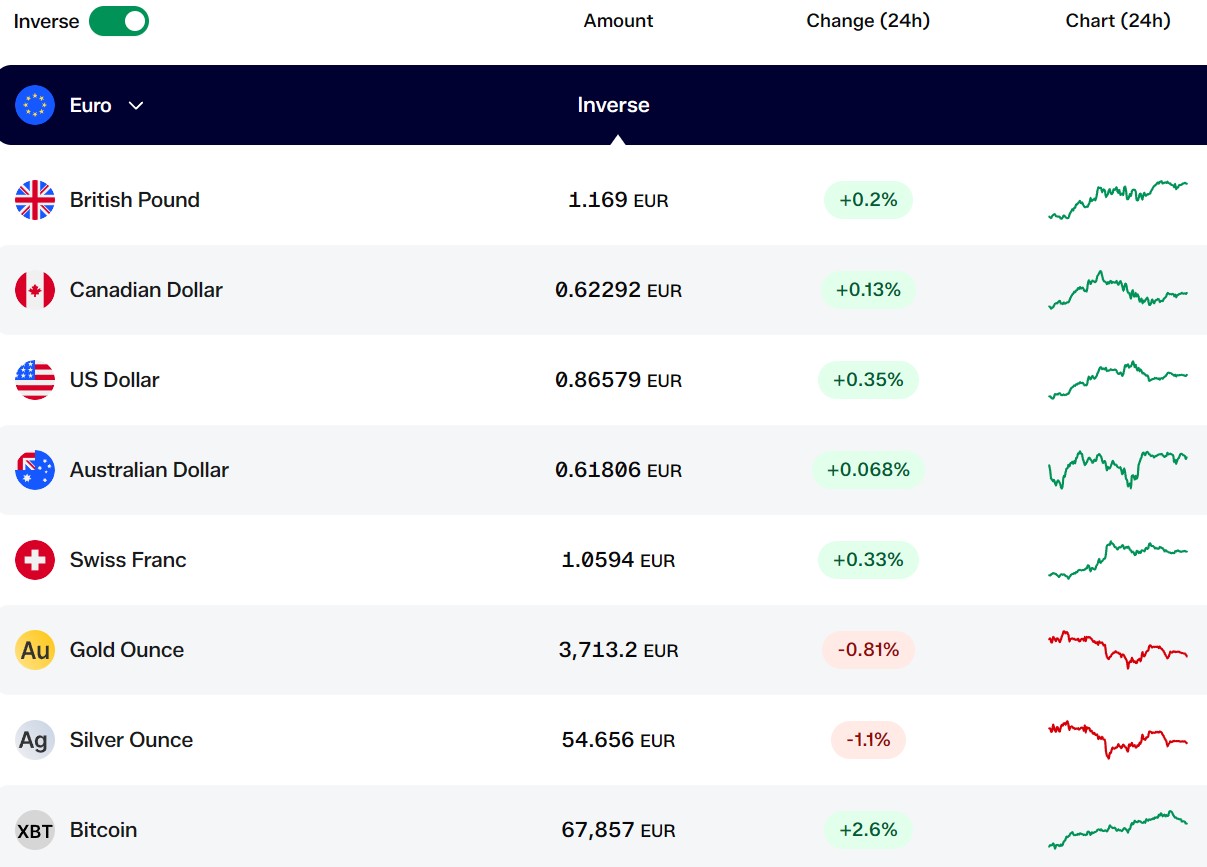Click the Australian Dollar flag icon
This screenshot has width=1207, height=867.
pyautogui.click(x=35, y=470)
